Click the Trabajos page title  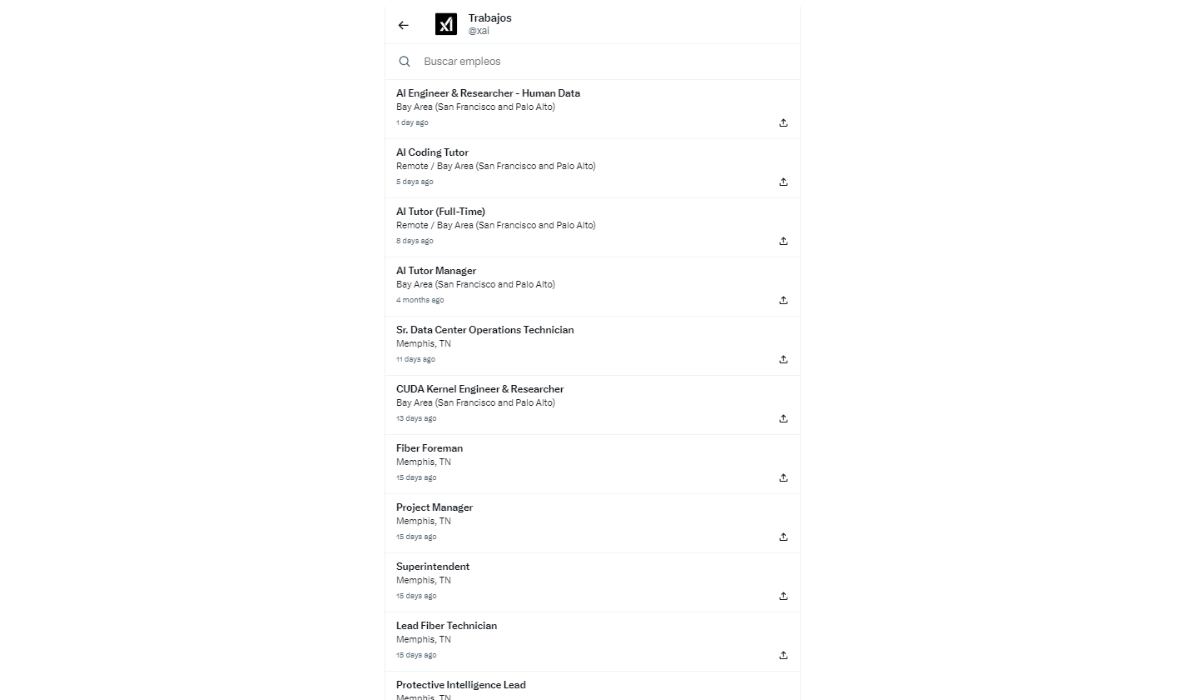point(489,18)
